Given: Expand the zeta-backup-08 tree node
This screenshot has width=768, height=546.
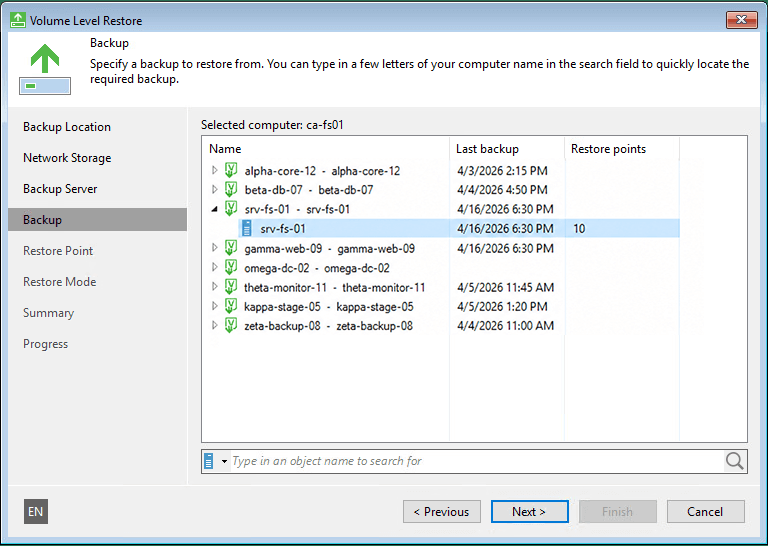Looking at the screenshot, I should click(x=215, y=325).
